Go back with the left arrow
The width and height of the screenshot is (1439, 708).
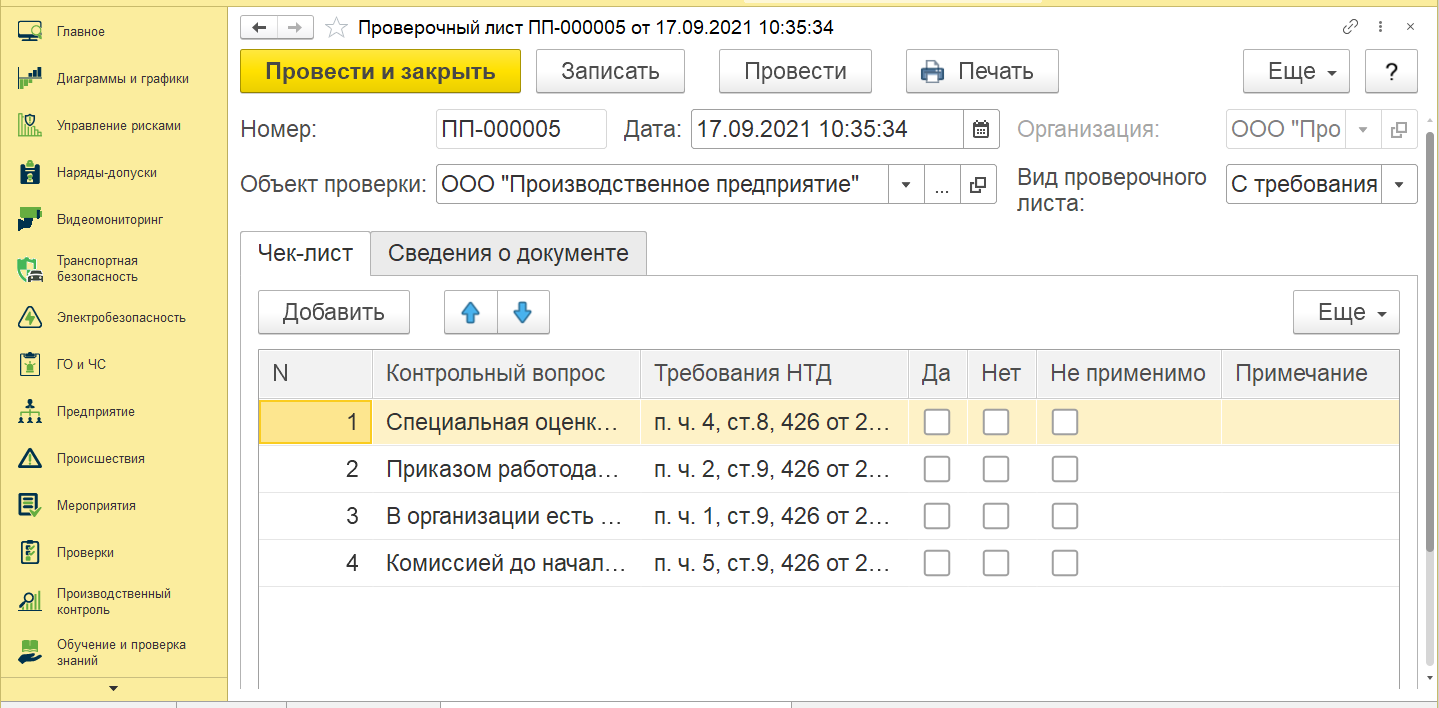[x=259, y=28]
